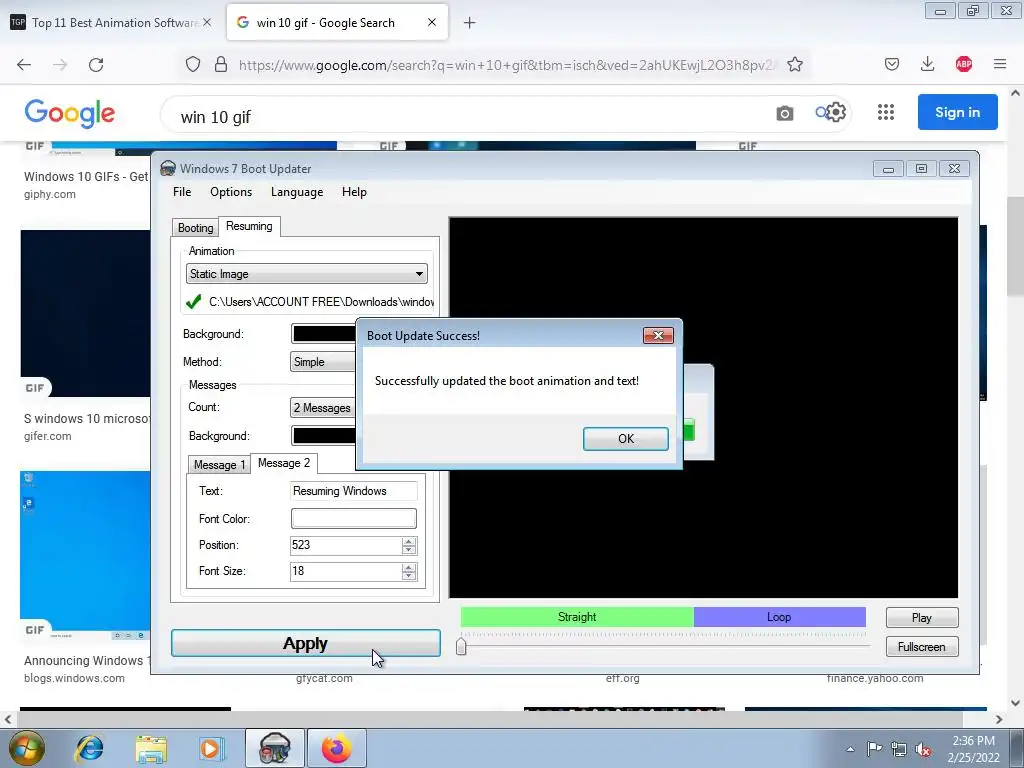Select the Message 2 tab
The image size is (1024, 768).
click(284, 463)
